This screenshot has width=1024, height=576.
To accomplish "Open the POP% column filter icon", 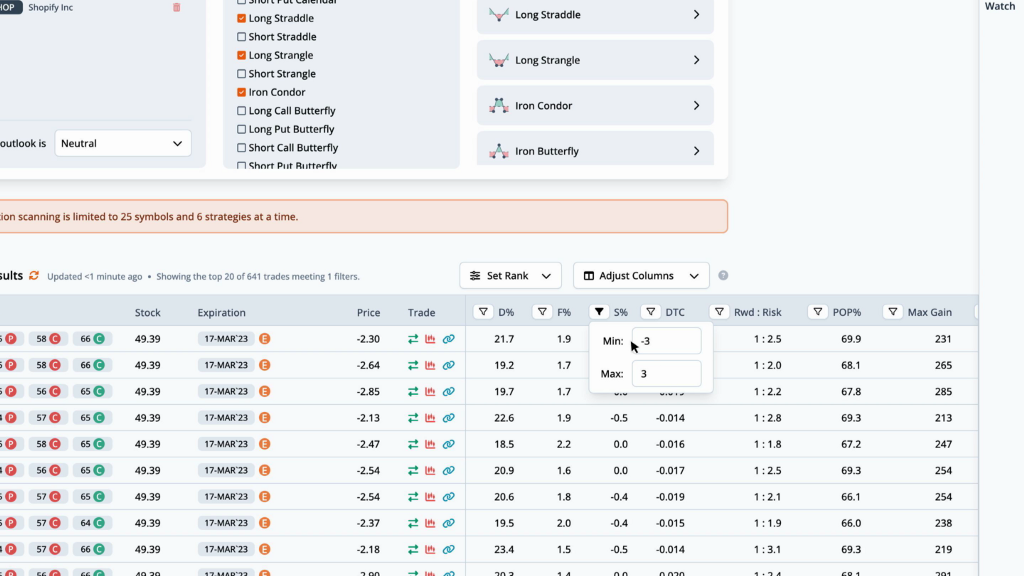I will coord(817,312).
